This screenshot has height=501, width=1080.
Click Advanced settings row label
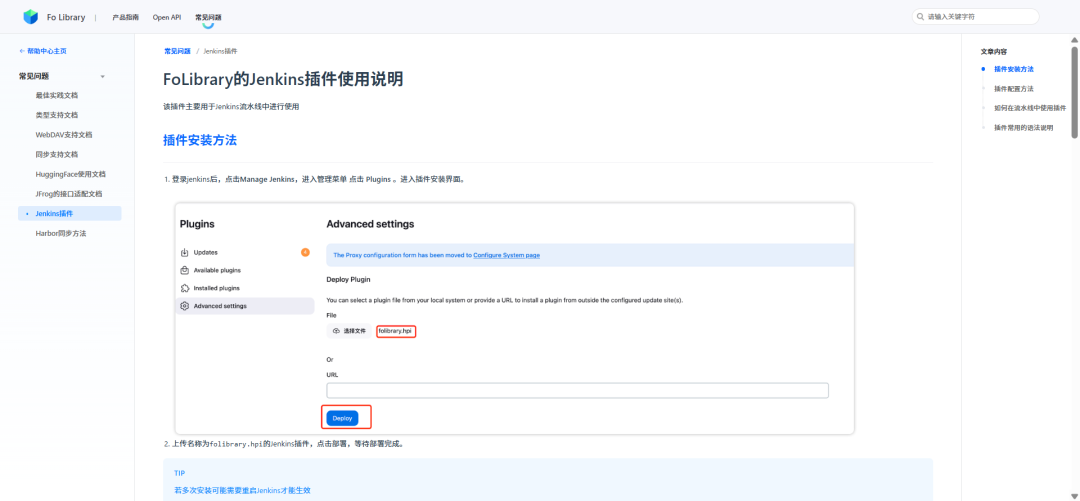pyautogui.click(x=220, y=306)
